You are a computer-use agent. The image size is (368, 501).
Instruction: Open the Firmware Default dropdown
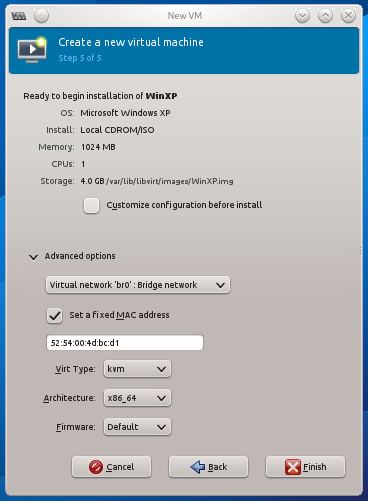[137, 427]
